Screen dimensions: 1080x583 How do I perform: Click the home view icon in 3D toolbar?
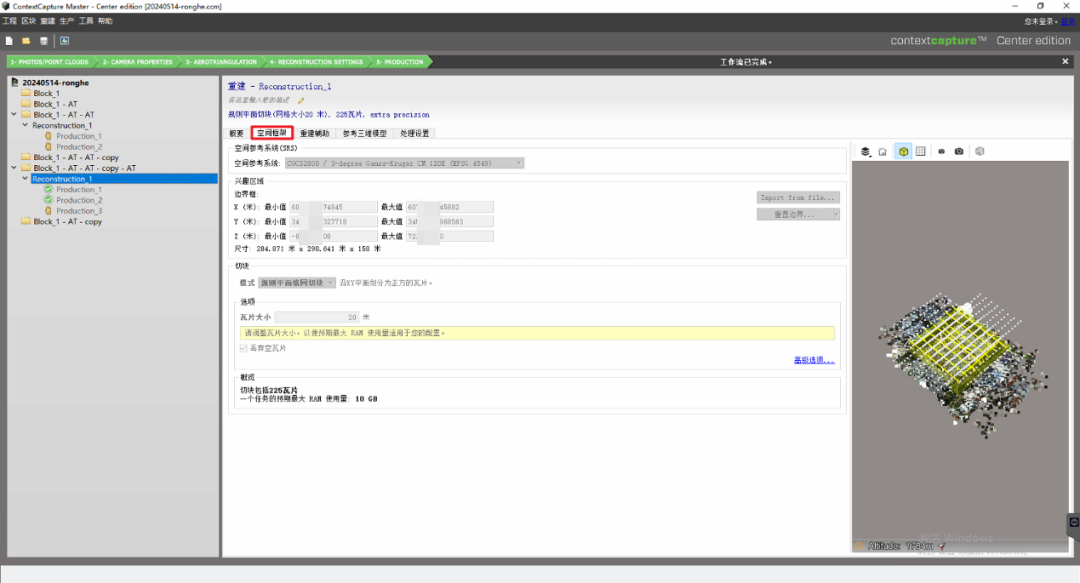point(882,152)
